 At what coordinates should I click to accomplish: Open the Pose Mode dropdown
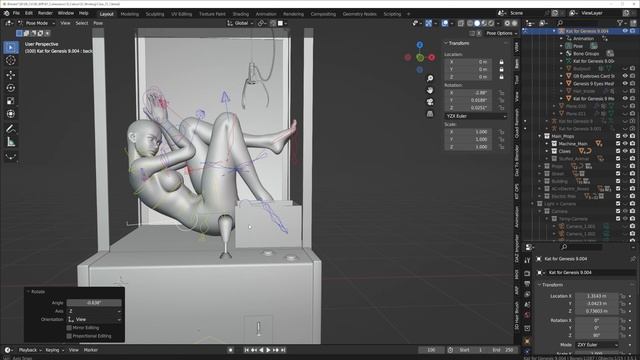point(37,23)
